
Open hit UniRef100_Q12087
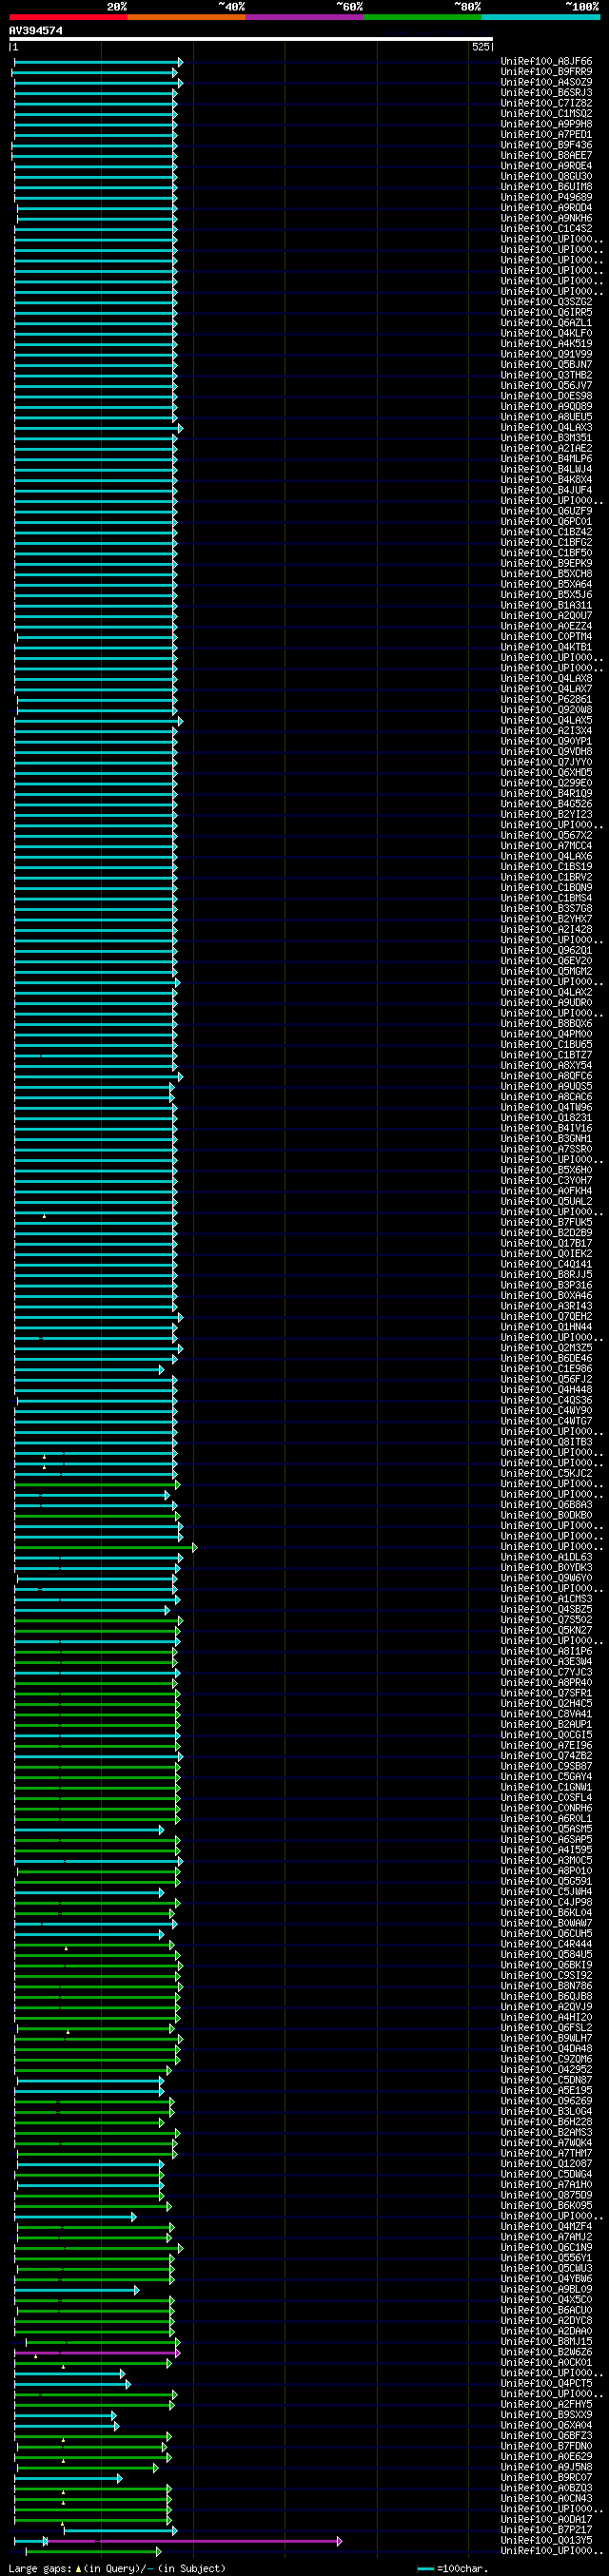546,2164
